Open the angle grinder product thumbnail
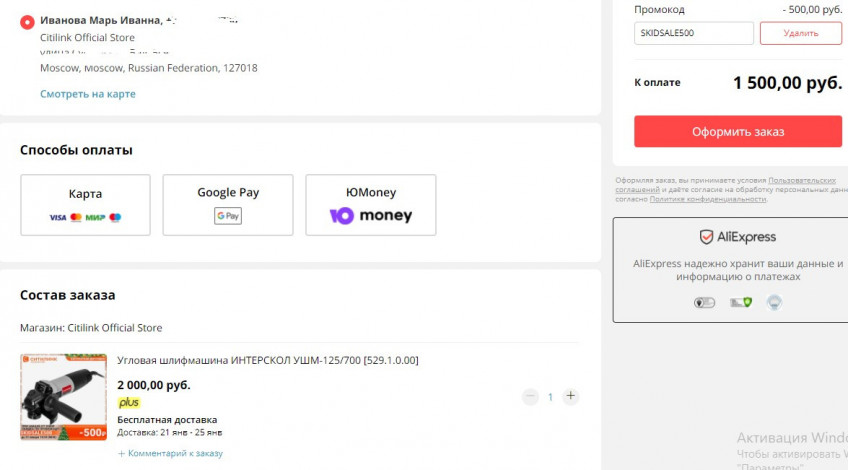This screenshot has height=470, width=848. click(63, 397)
